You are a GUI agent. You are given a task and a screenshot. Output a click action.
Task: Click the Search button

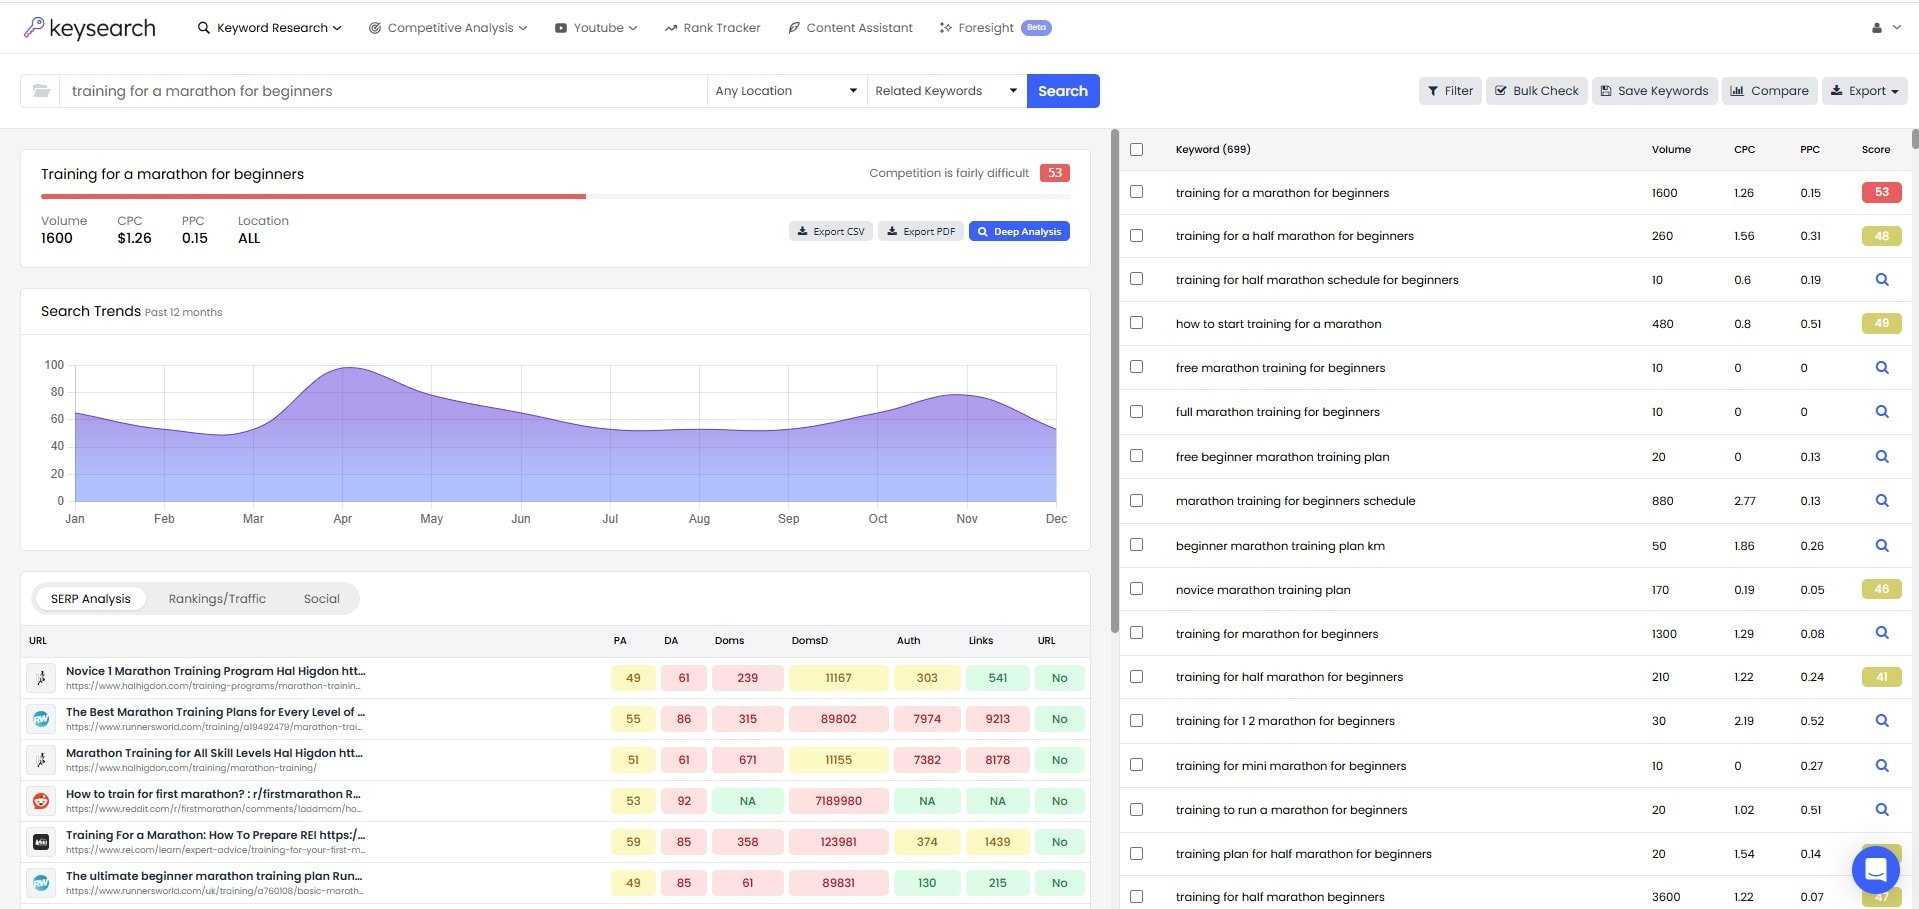pos(1062,90)
